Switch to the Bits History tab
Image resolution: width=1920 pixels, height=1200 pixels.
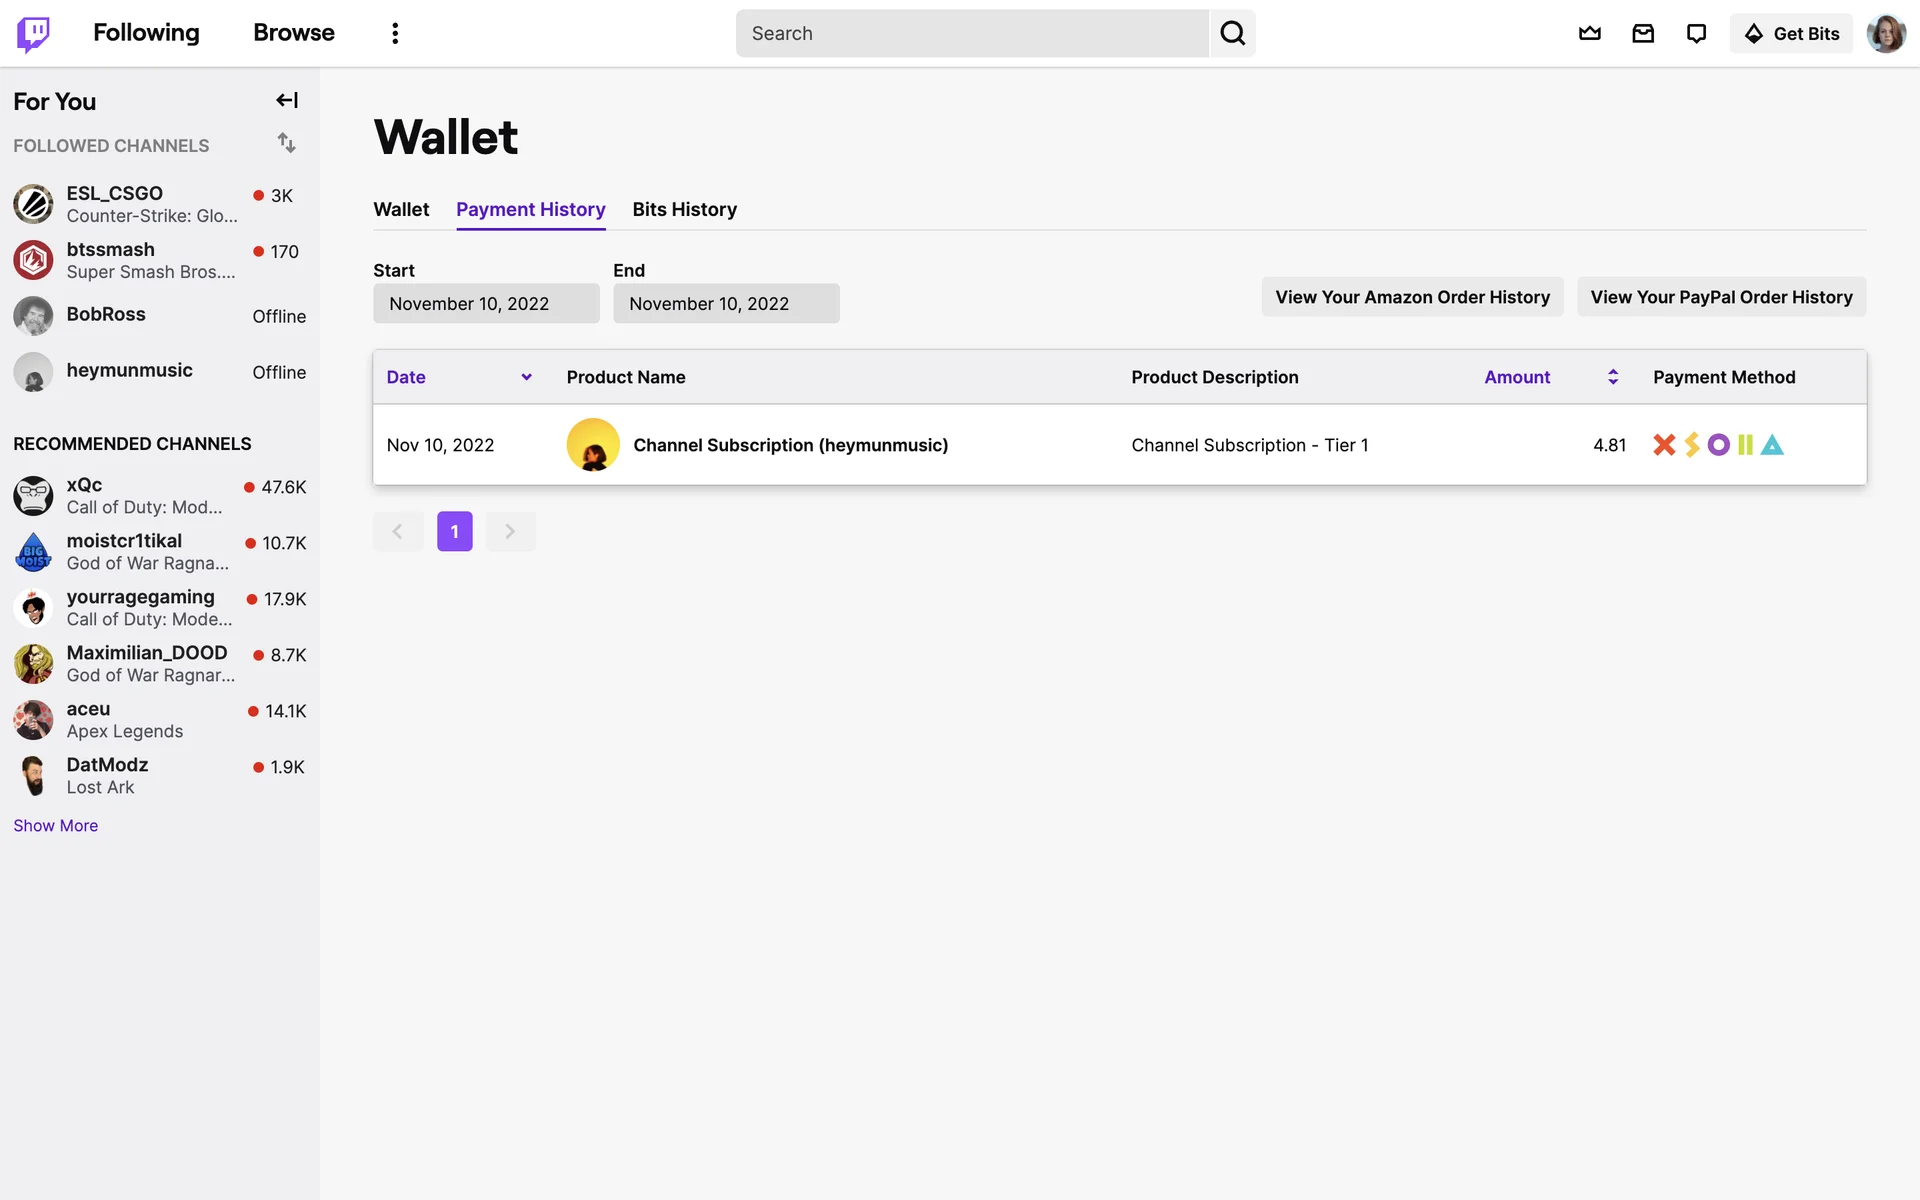[x=684, y=209]
